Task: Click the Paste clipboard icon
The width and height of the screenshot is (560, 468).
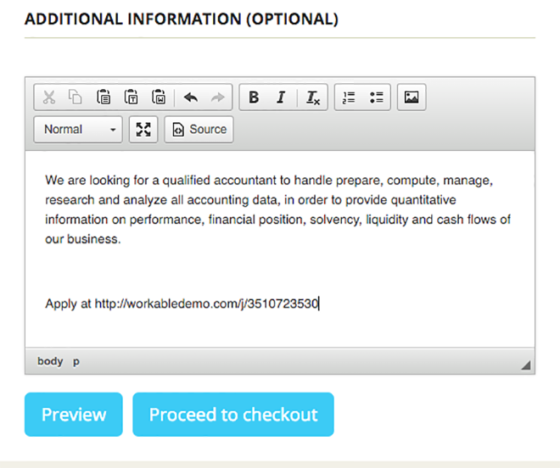Action: click(x=103, y=97)
